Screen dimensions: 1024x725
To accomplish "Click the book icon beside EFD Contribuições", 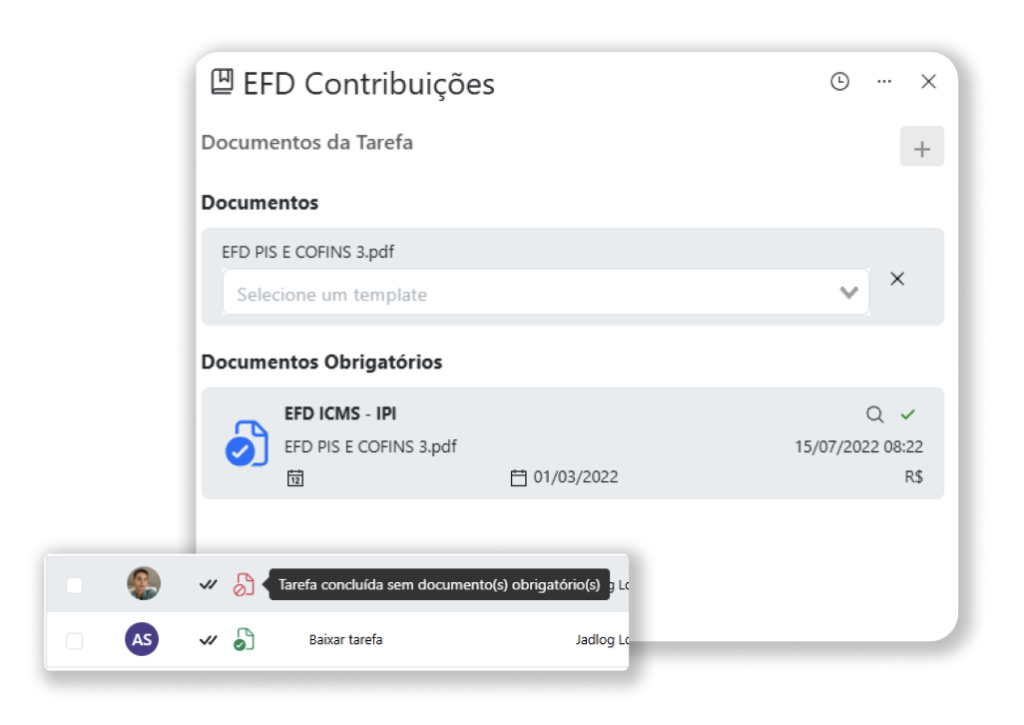I will [222, 82].
